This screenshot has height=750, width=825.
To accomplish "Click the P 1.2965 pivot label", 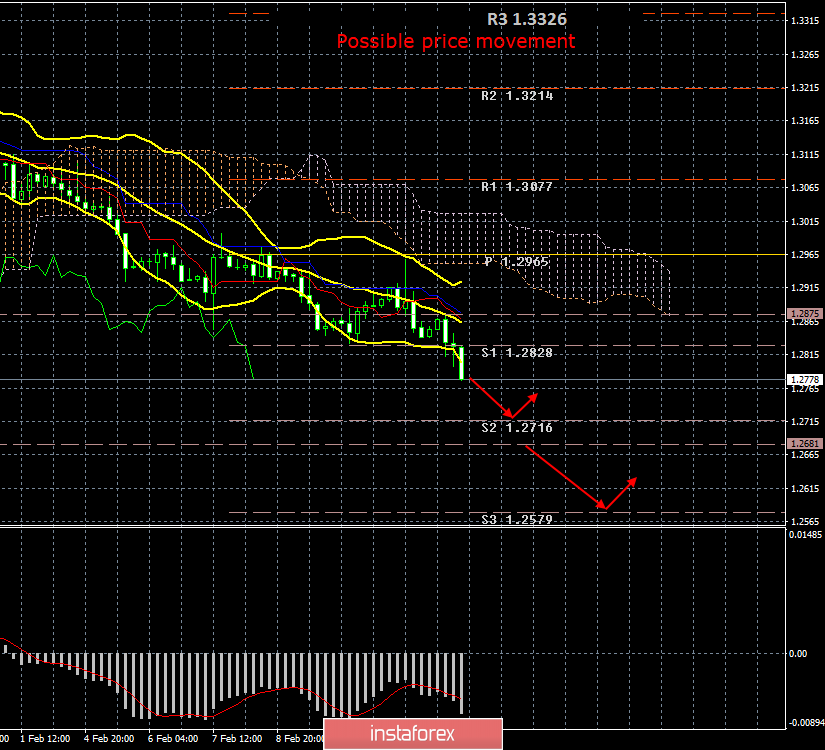I will [517, 262].
